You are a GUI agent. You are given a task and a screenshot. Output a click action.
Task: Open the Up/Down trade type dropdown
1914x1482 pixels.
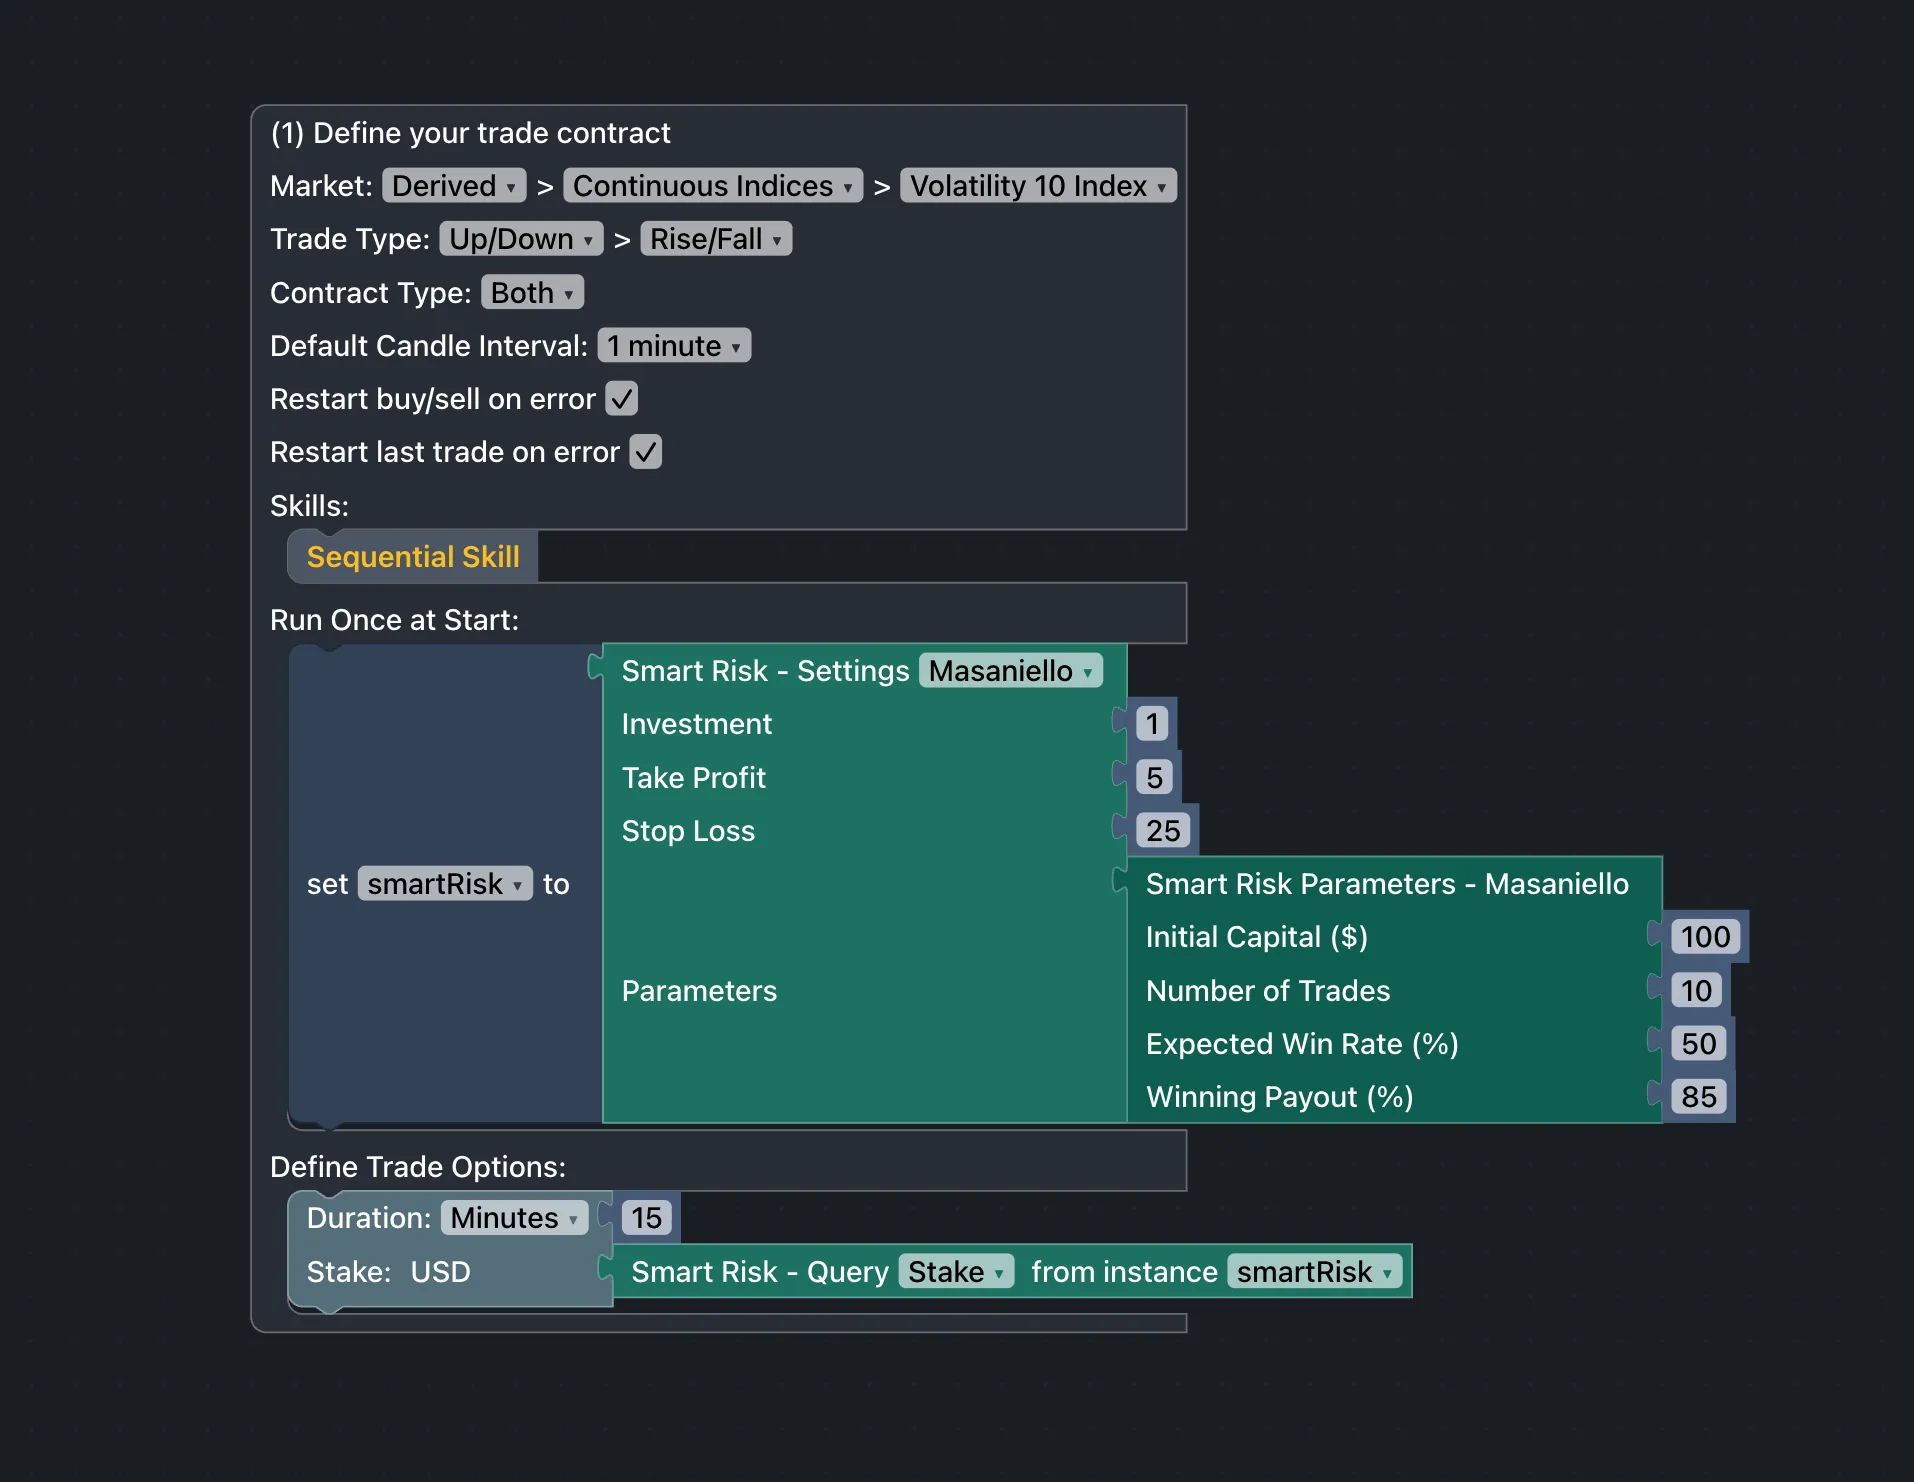[521, 239]
